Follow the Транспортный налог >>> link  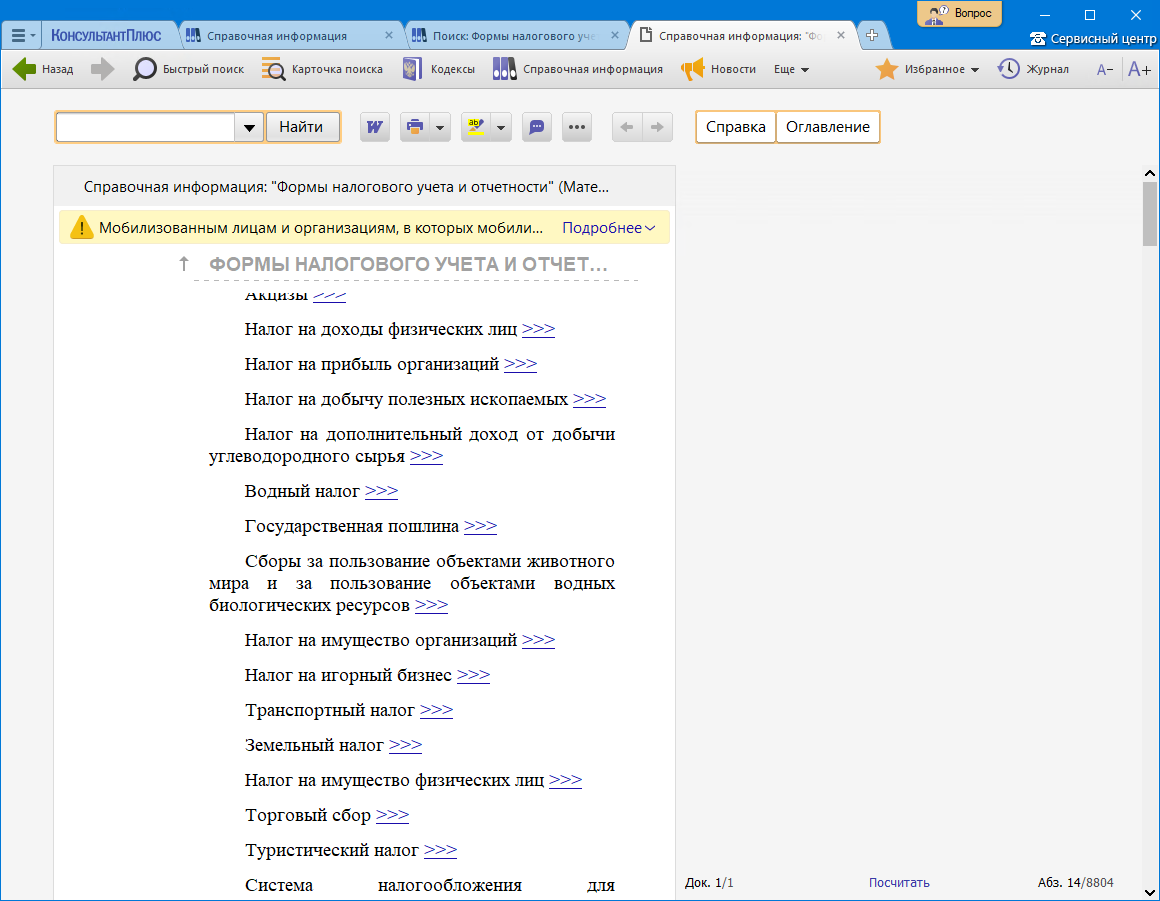click(x=436, y=710)
